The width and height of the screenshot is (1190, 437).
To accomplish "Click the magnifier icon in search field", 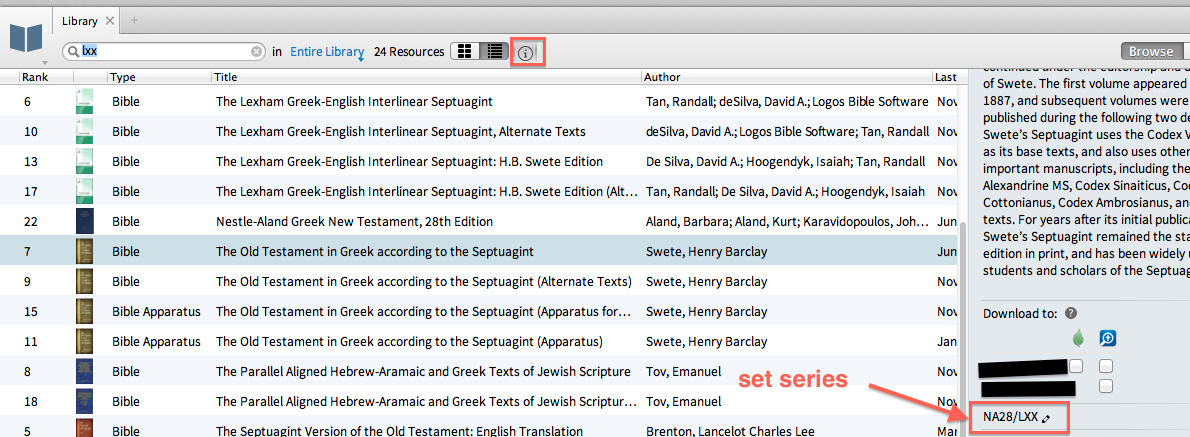I will point(74,52).
